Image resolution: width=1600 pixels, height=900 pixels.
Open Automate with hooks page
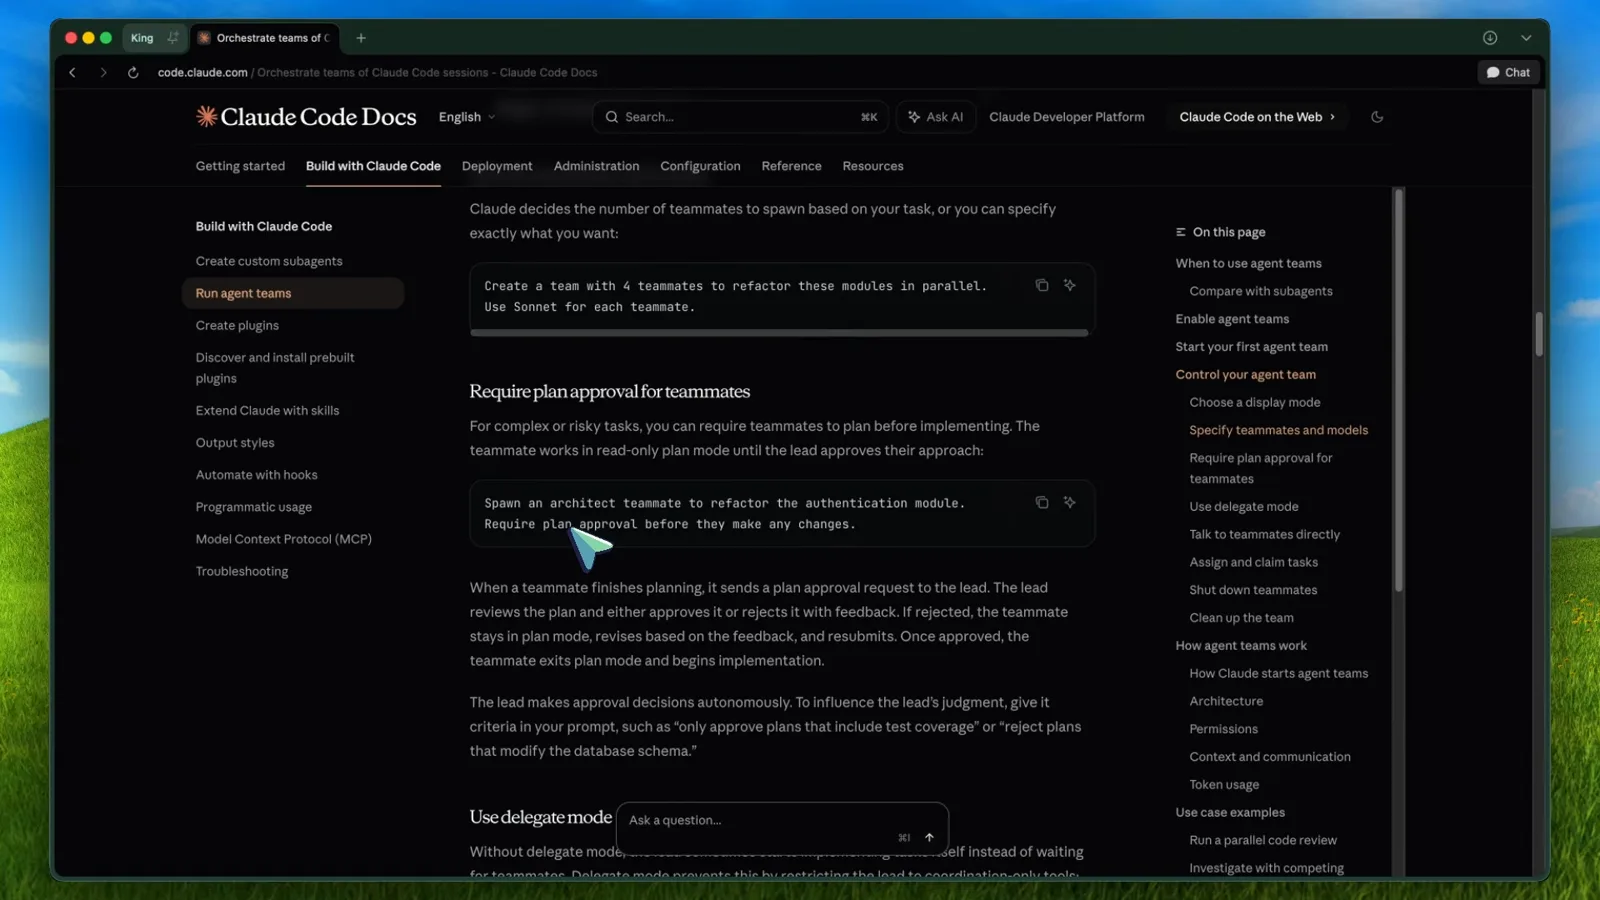point(256,475)
